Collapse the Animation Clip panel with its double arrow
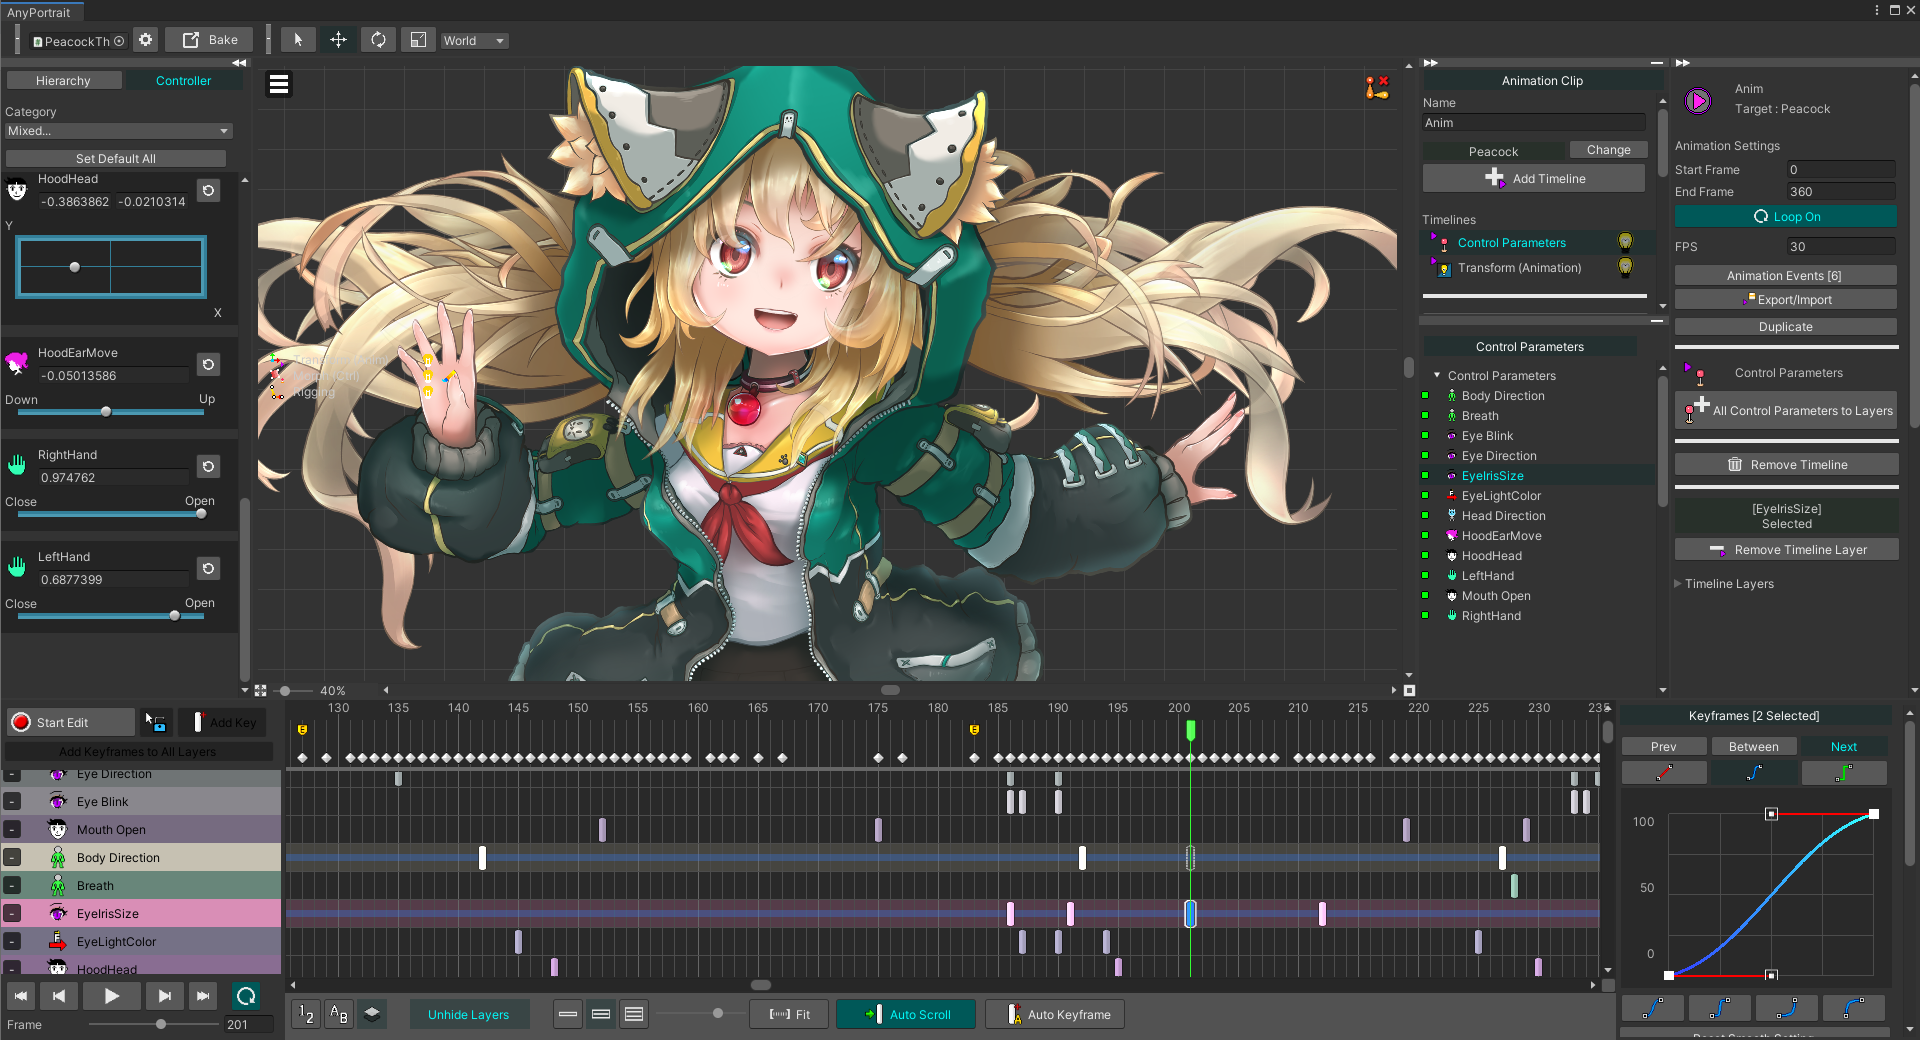The image size is (1920, 1040). point(1431,62)
